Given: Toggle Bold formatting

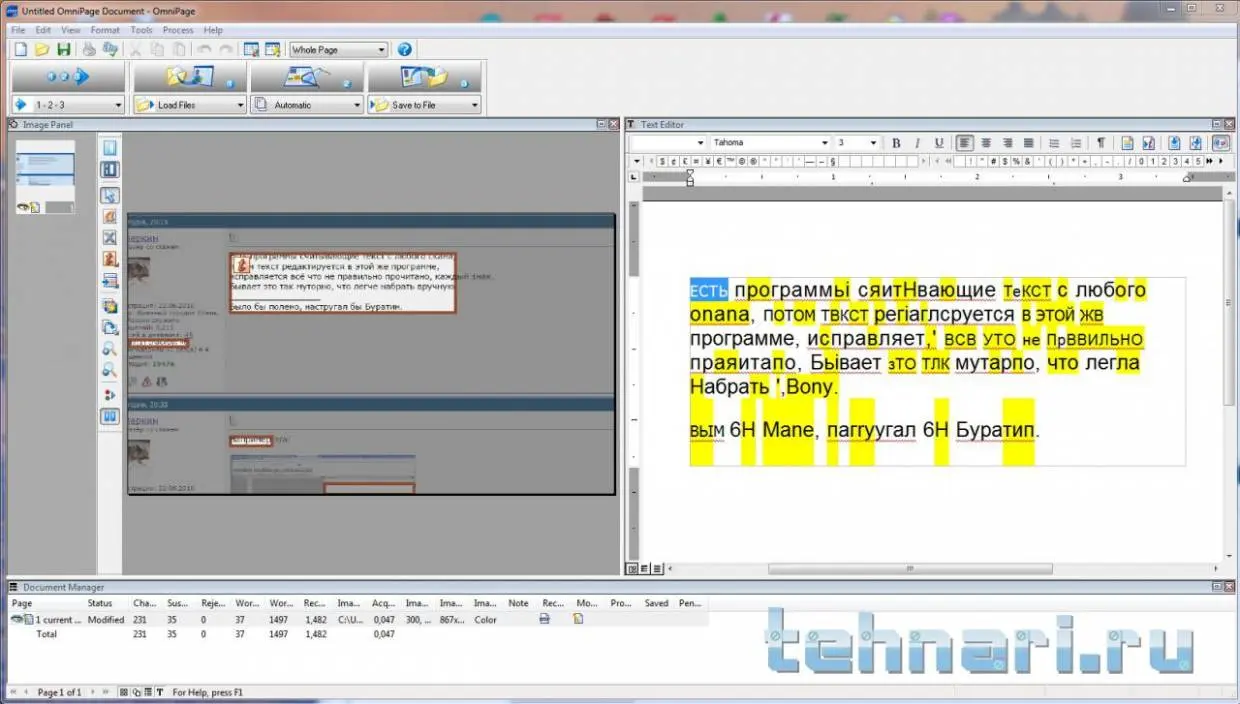Looking at the screenshot, I should coord(896,143).
